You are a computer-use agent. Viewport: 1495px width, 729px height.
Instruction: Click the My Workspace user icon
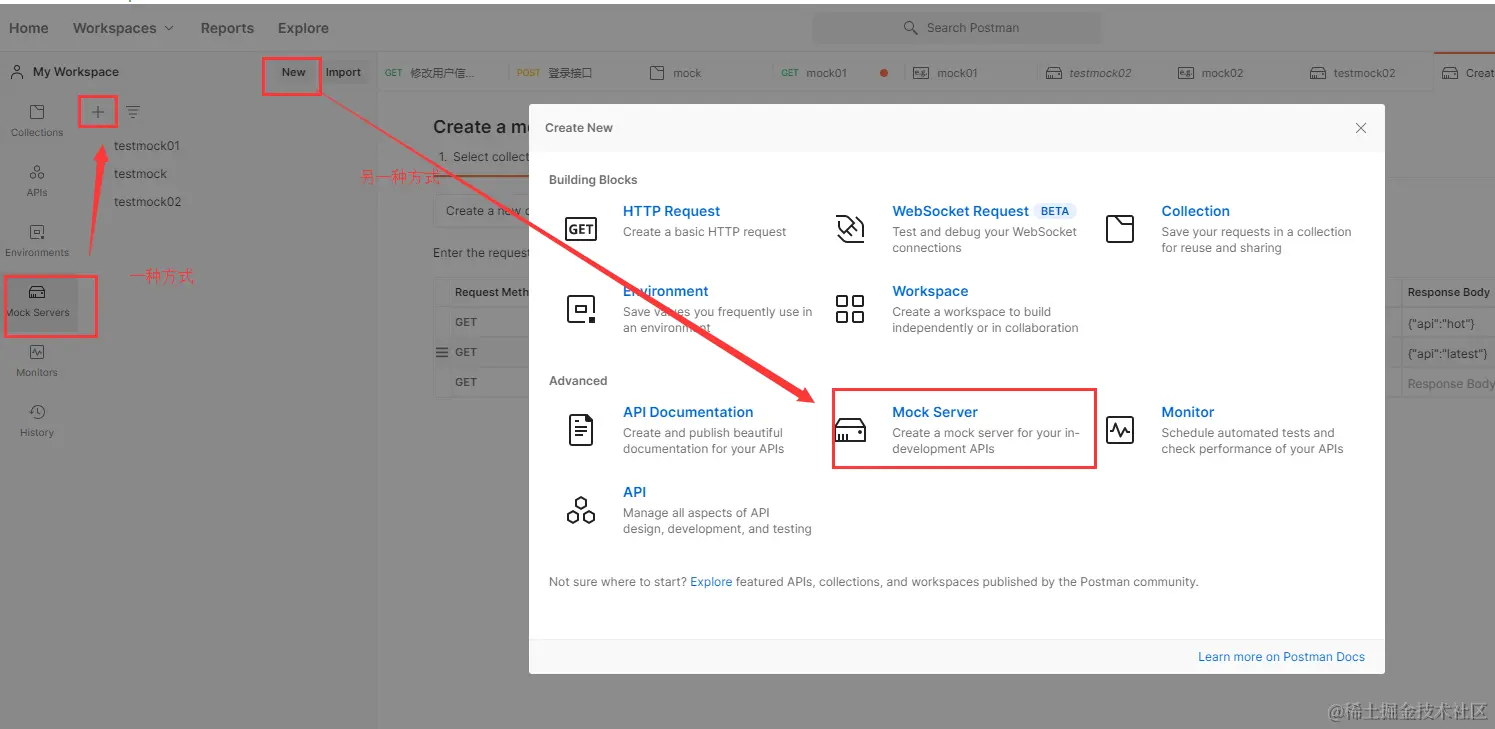(16, 72)
